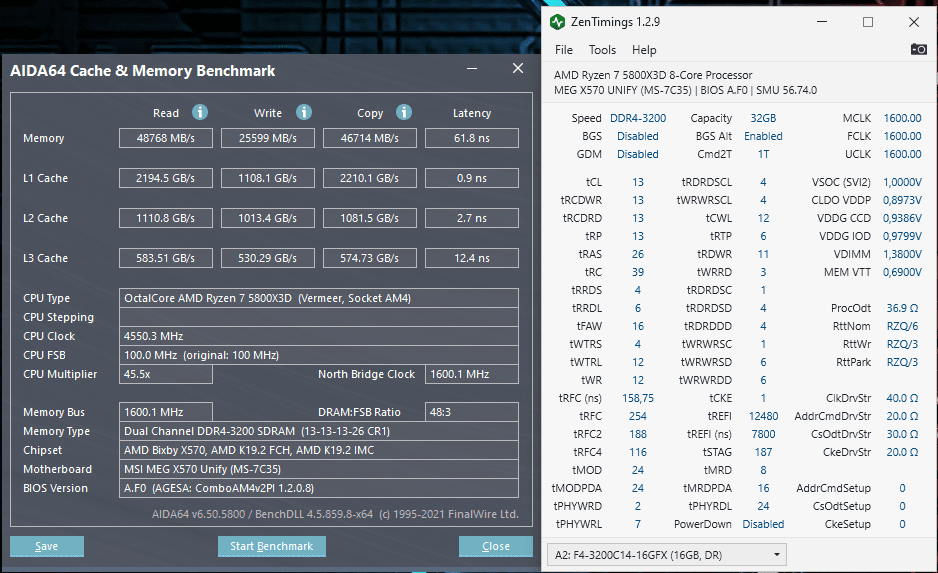The width and height of the screenshot is (938, 573).
Task: Click the tRDWR value 11
Action: point(763,254)
